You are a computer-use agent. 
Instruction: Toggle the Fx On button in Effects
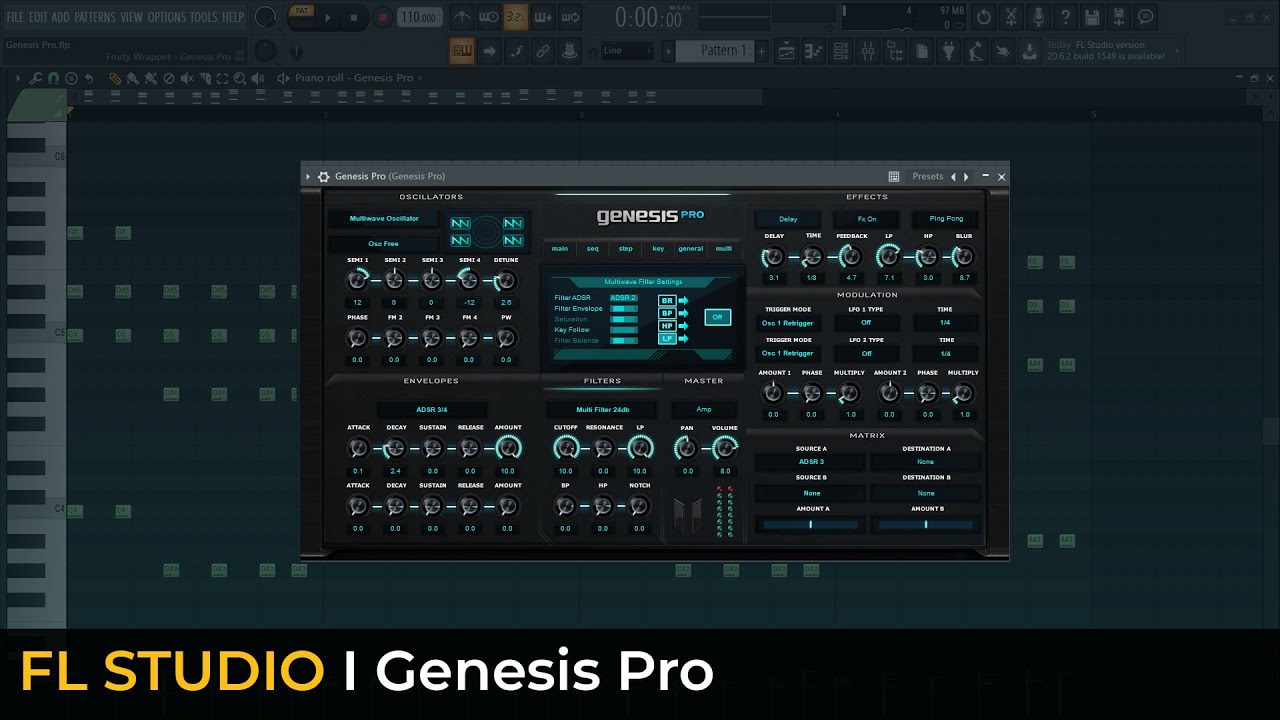coord(866,219)
